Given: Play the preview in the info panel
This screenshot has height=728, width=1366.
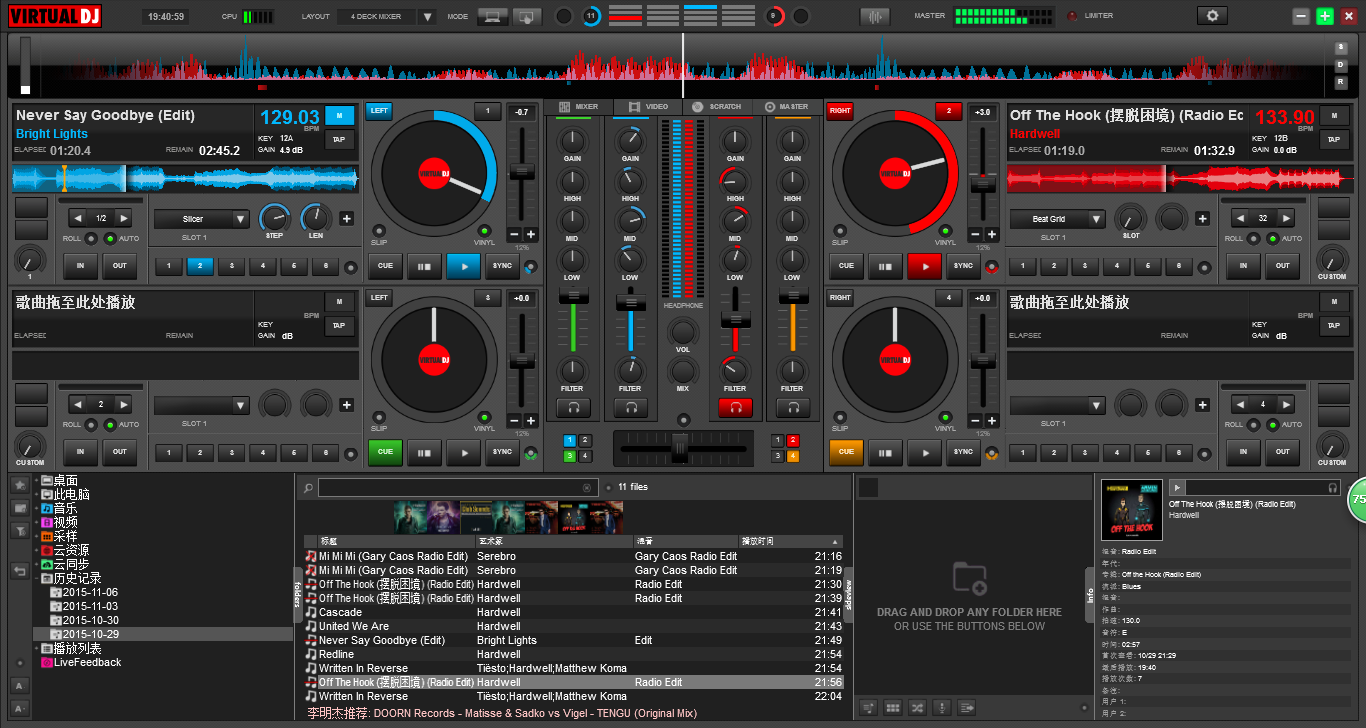Looking at the screenshot, I should pos(1177,487).
